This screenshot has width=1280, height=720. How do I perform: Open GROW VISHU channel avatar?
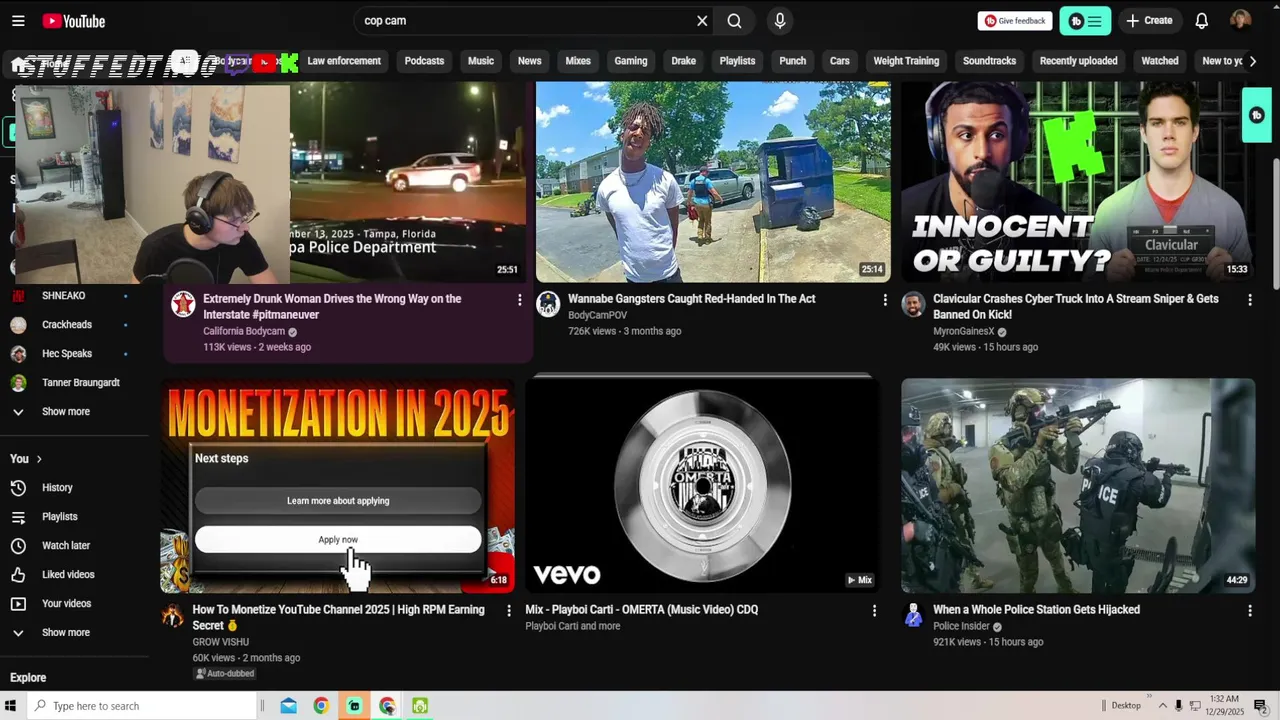pos(173,615)
